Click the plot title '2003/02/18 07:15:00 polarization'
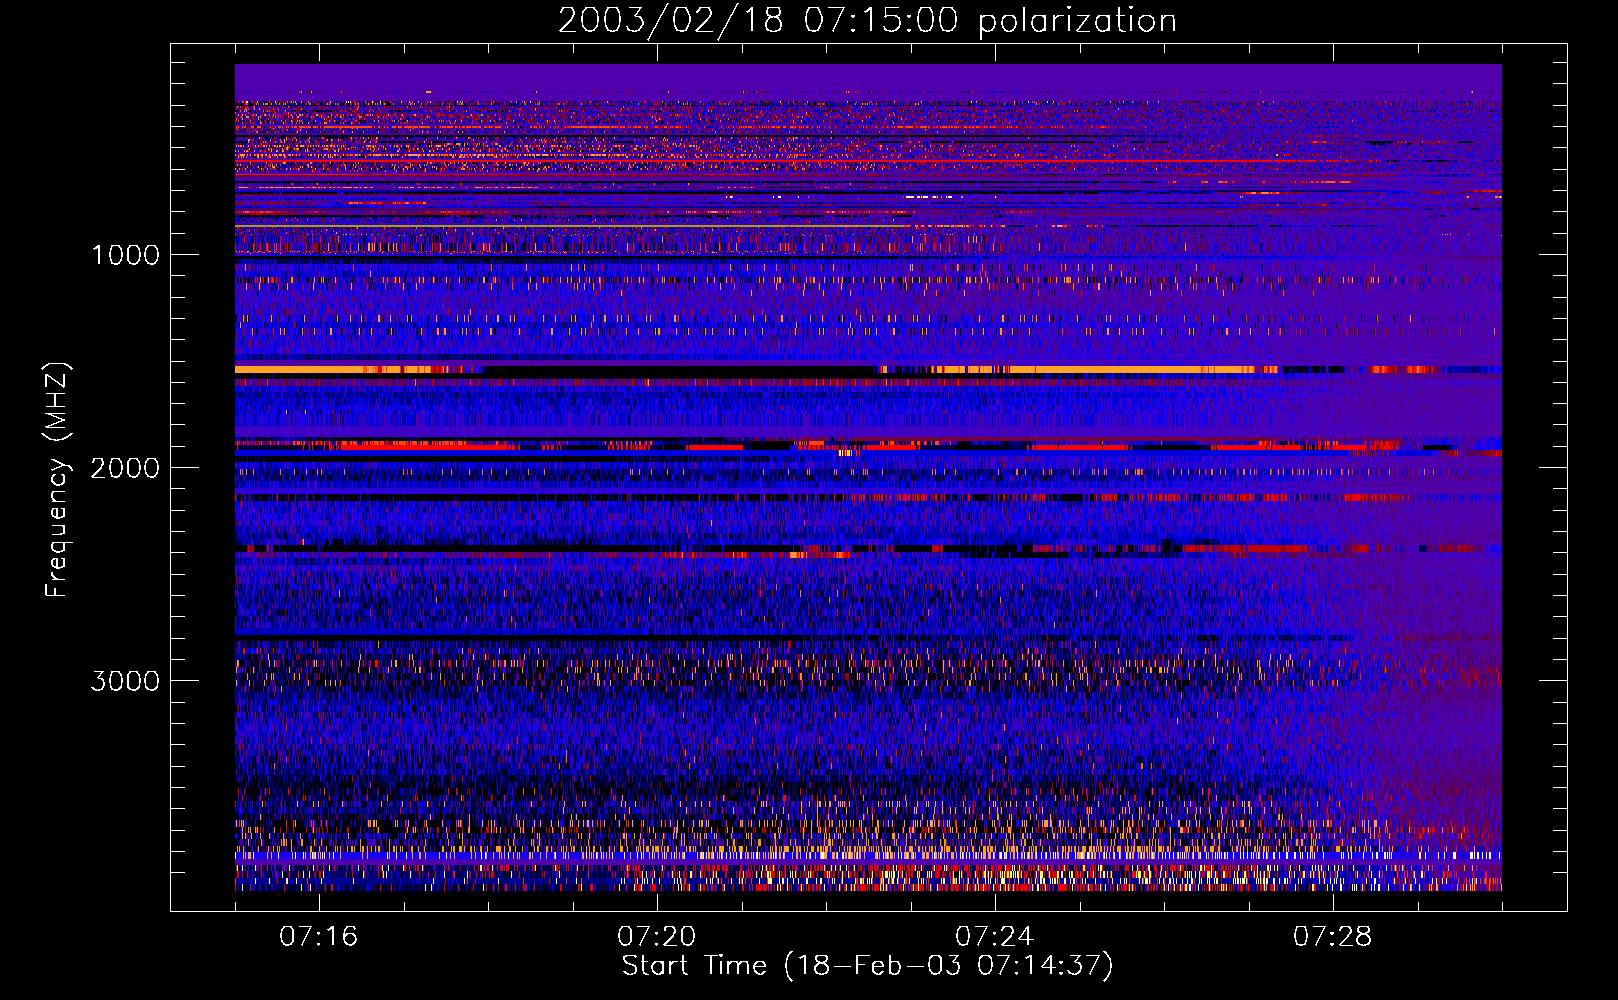 tap(867, 21)
